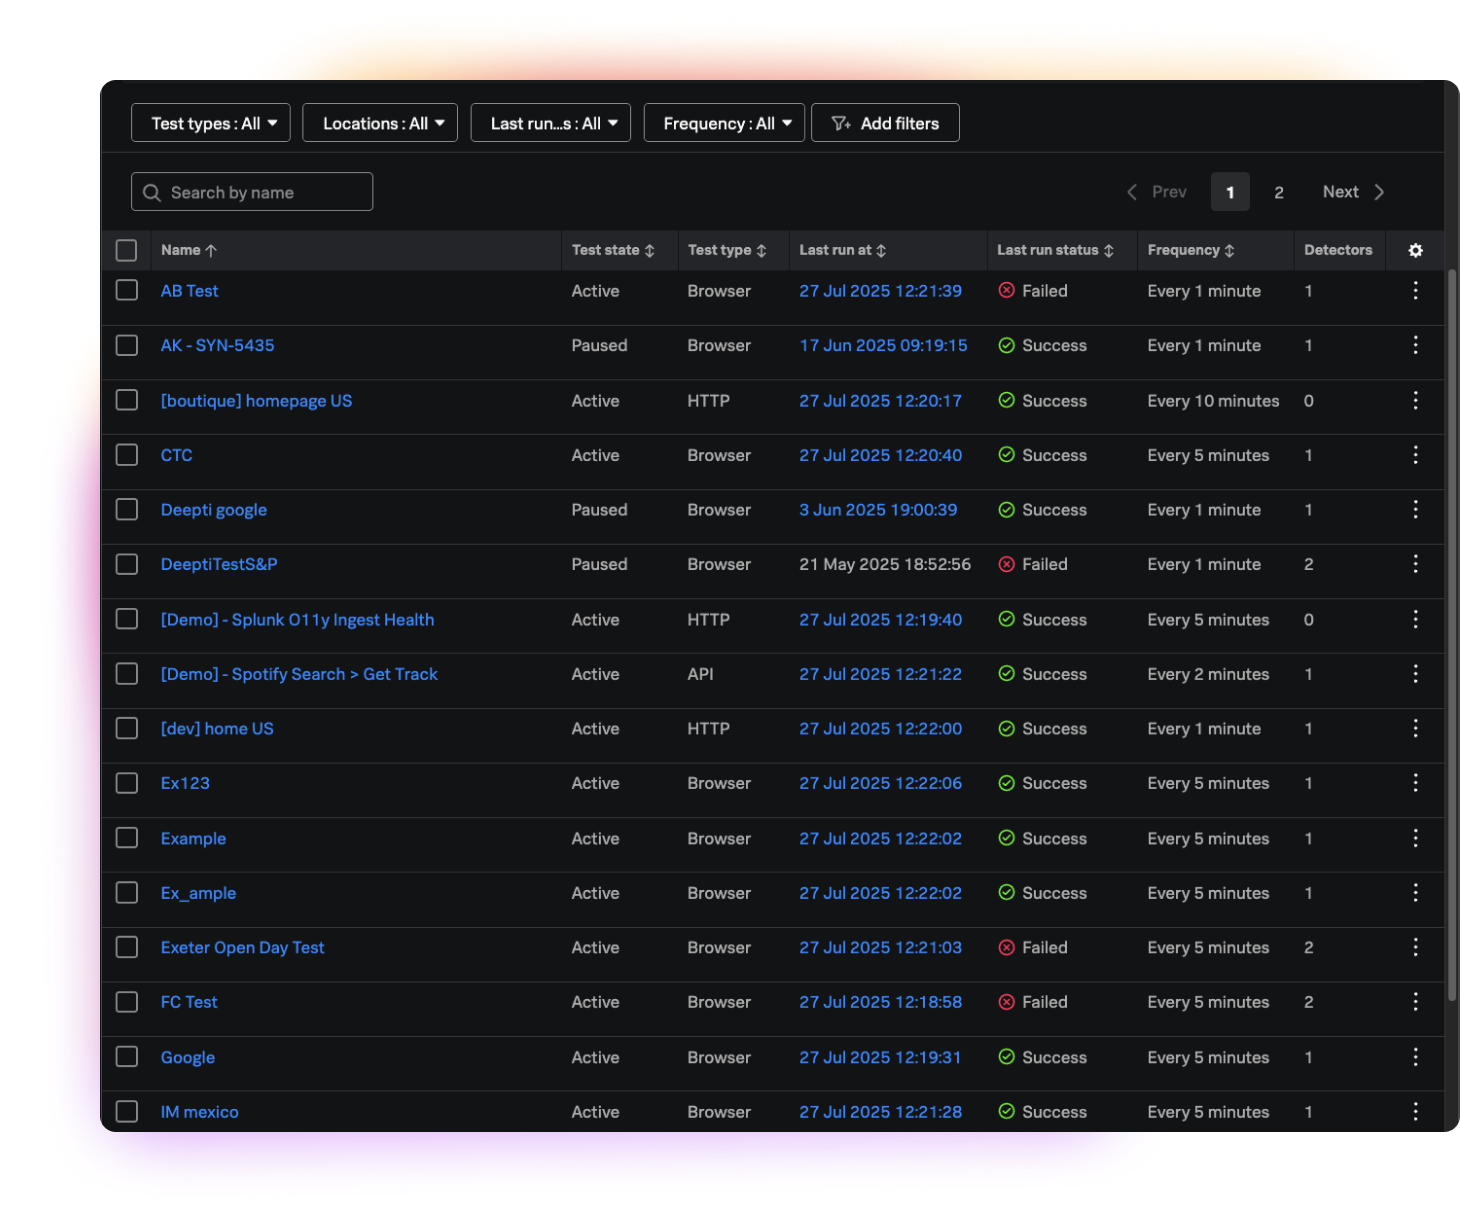Open the Frequency filter dropdown
Viewport: 1460px width, 1212px height.
pos(724,122)
